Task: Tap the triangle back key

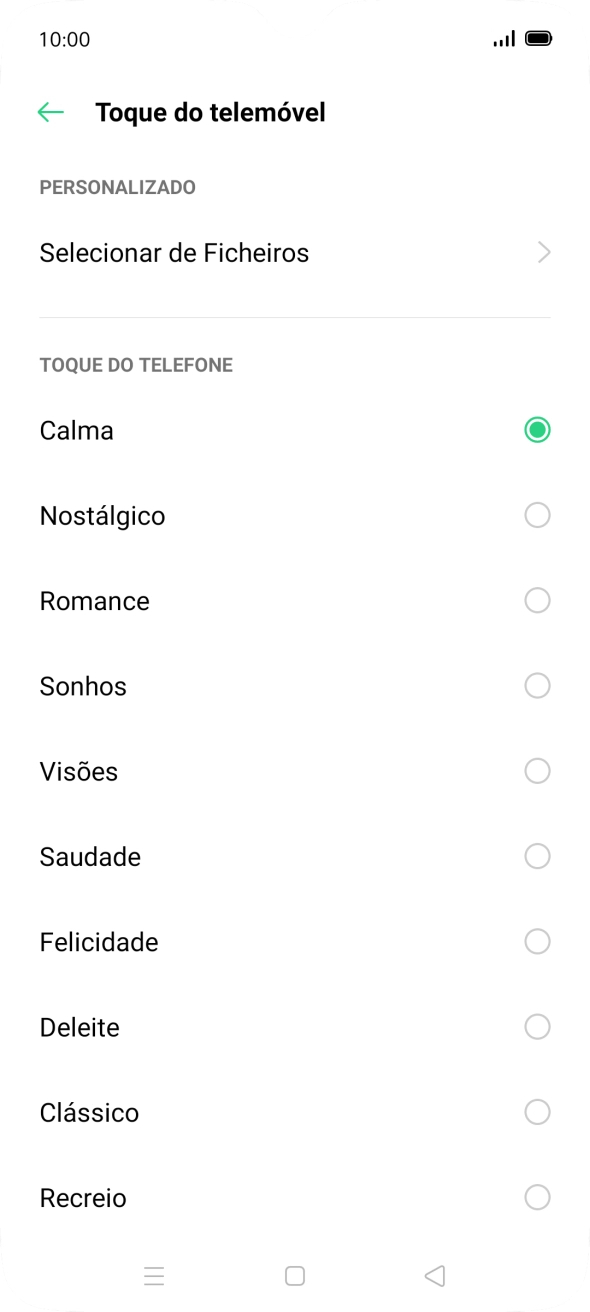Action: 434,1276
